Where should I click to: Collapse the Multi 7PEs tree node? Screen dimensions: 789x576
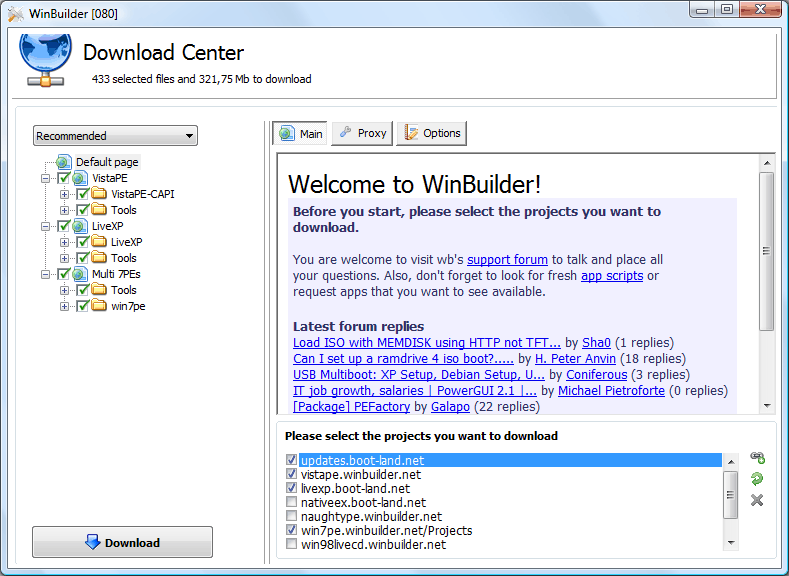[45, 274]
